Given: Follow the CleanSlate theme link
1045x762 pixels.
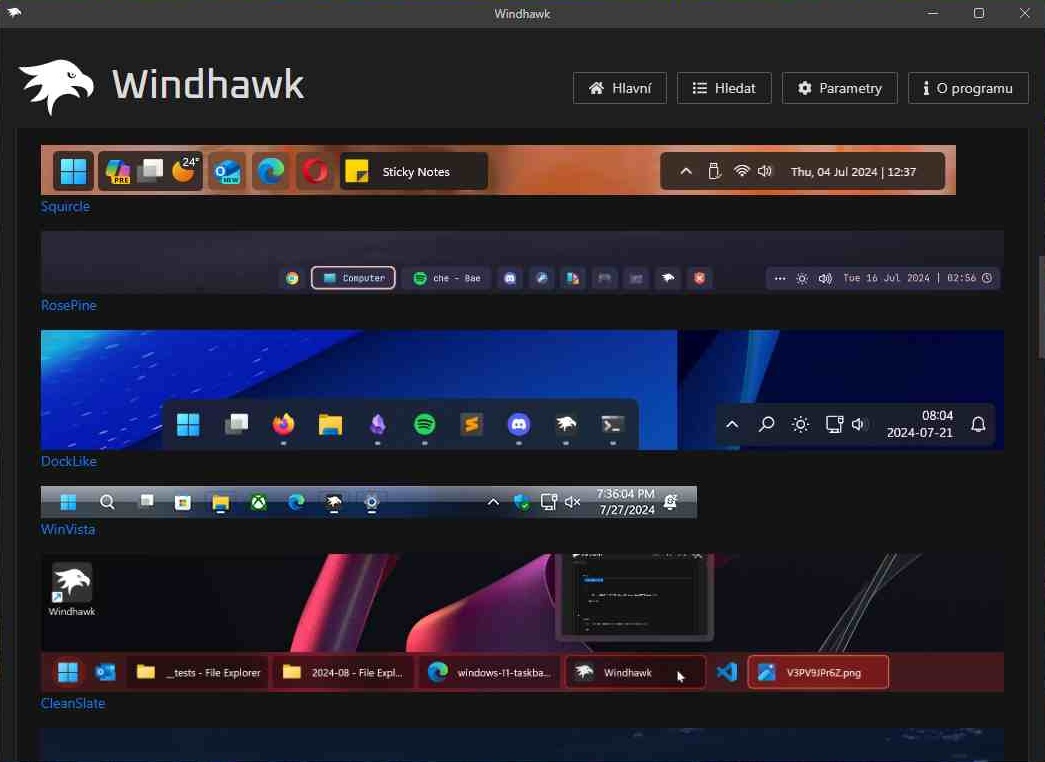Looking at the screenshot, I should pos(72,703).
